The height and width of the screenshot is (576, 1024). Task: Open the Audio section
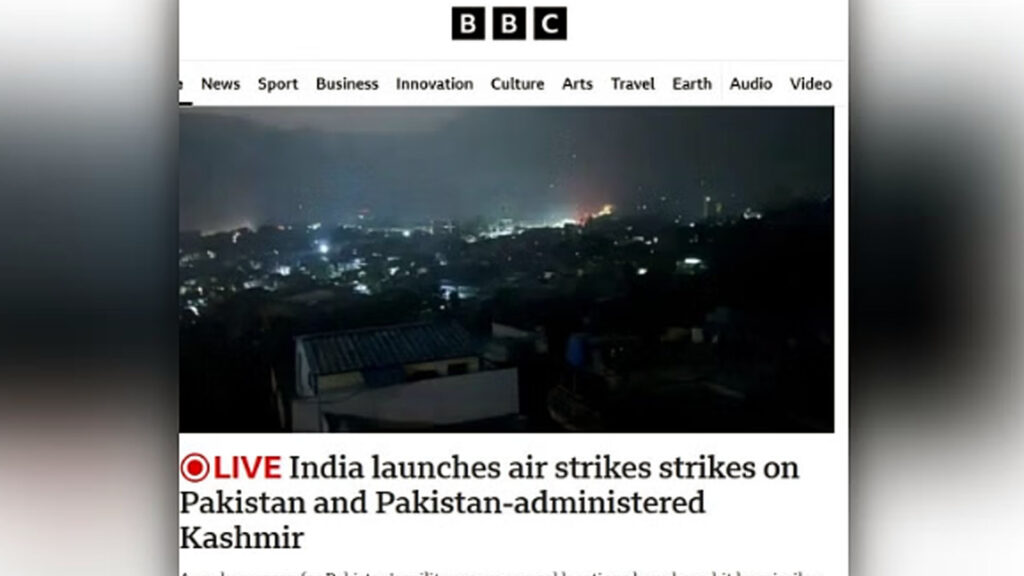750,84
